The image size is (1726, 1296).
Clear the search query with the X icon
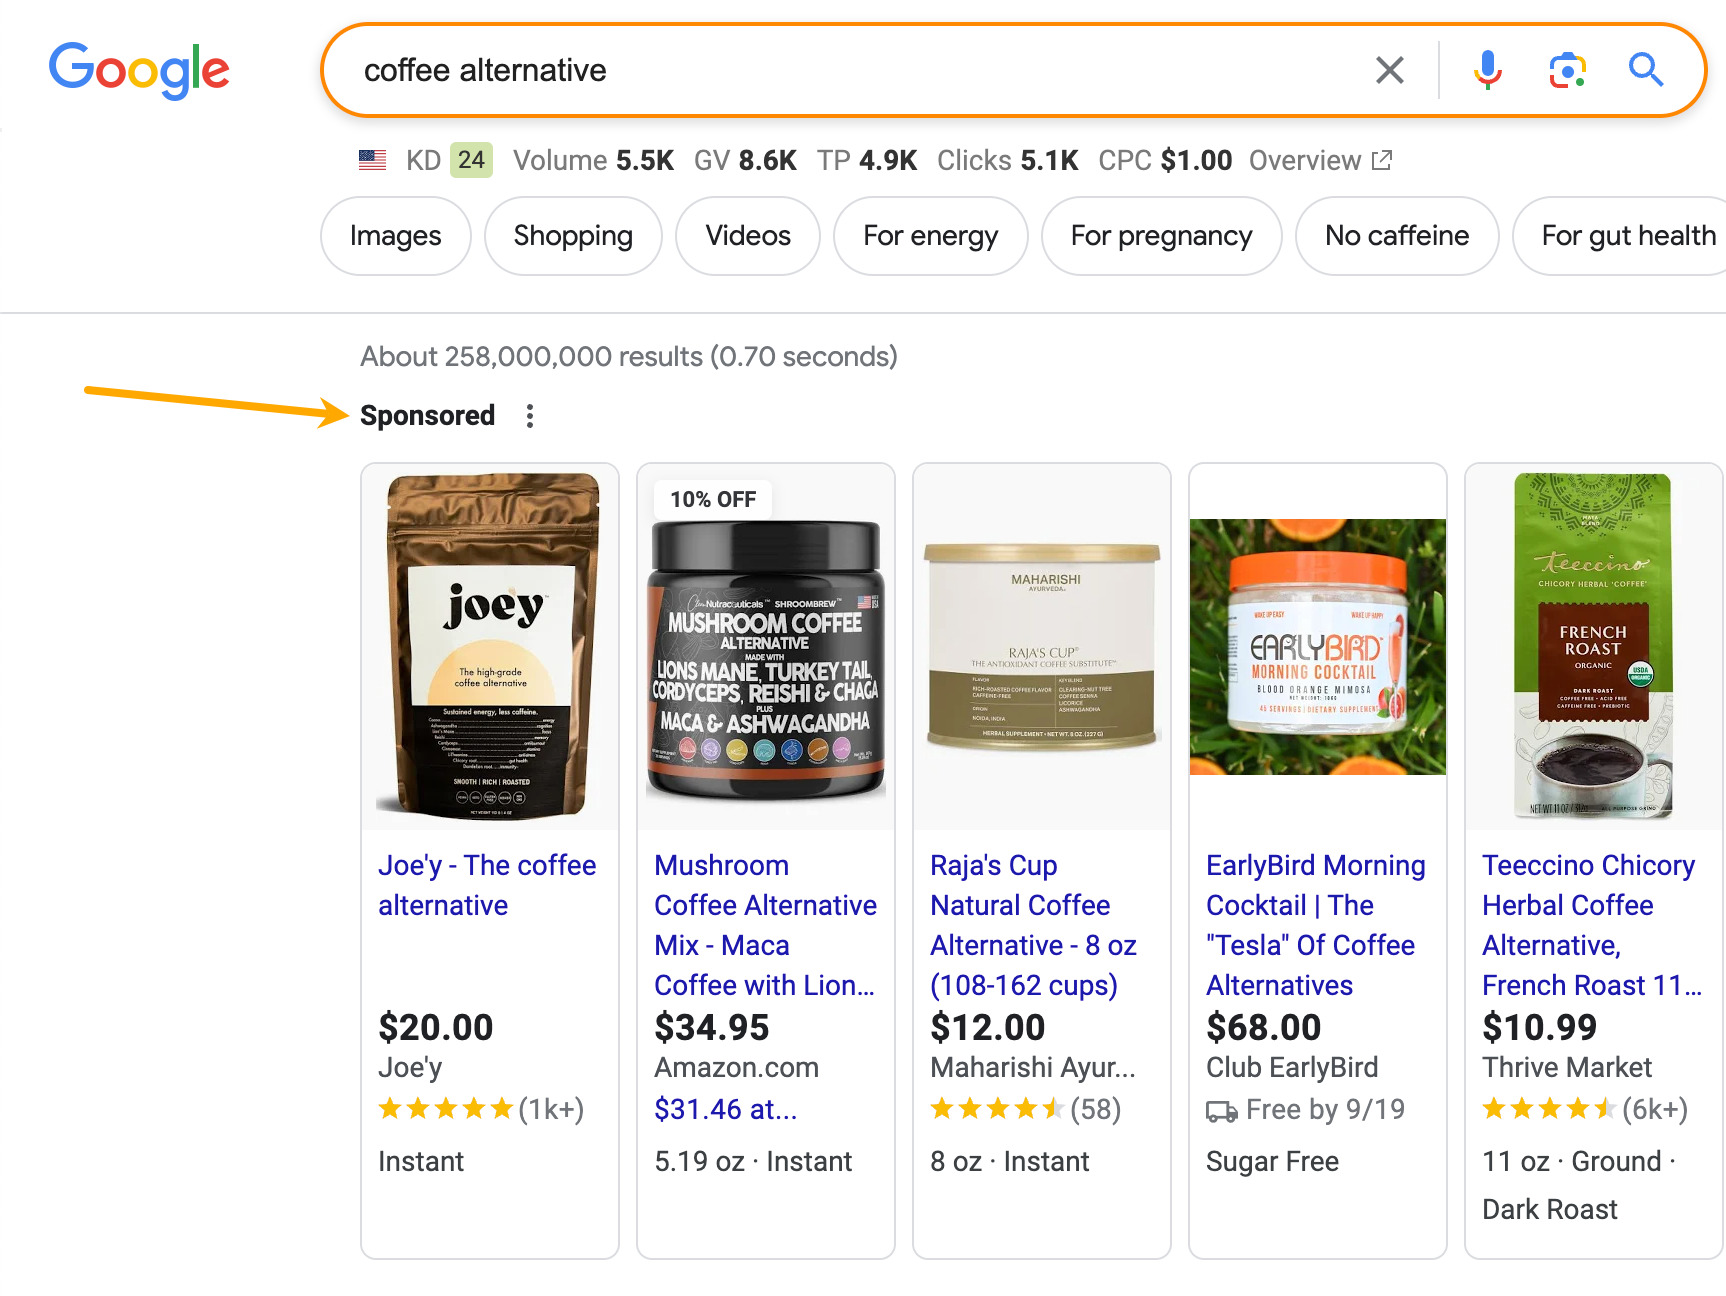point(1389,70)
